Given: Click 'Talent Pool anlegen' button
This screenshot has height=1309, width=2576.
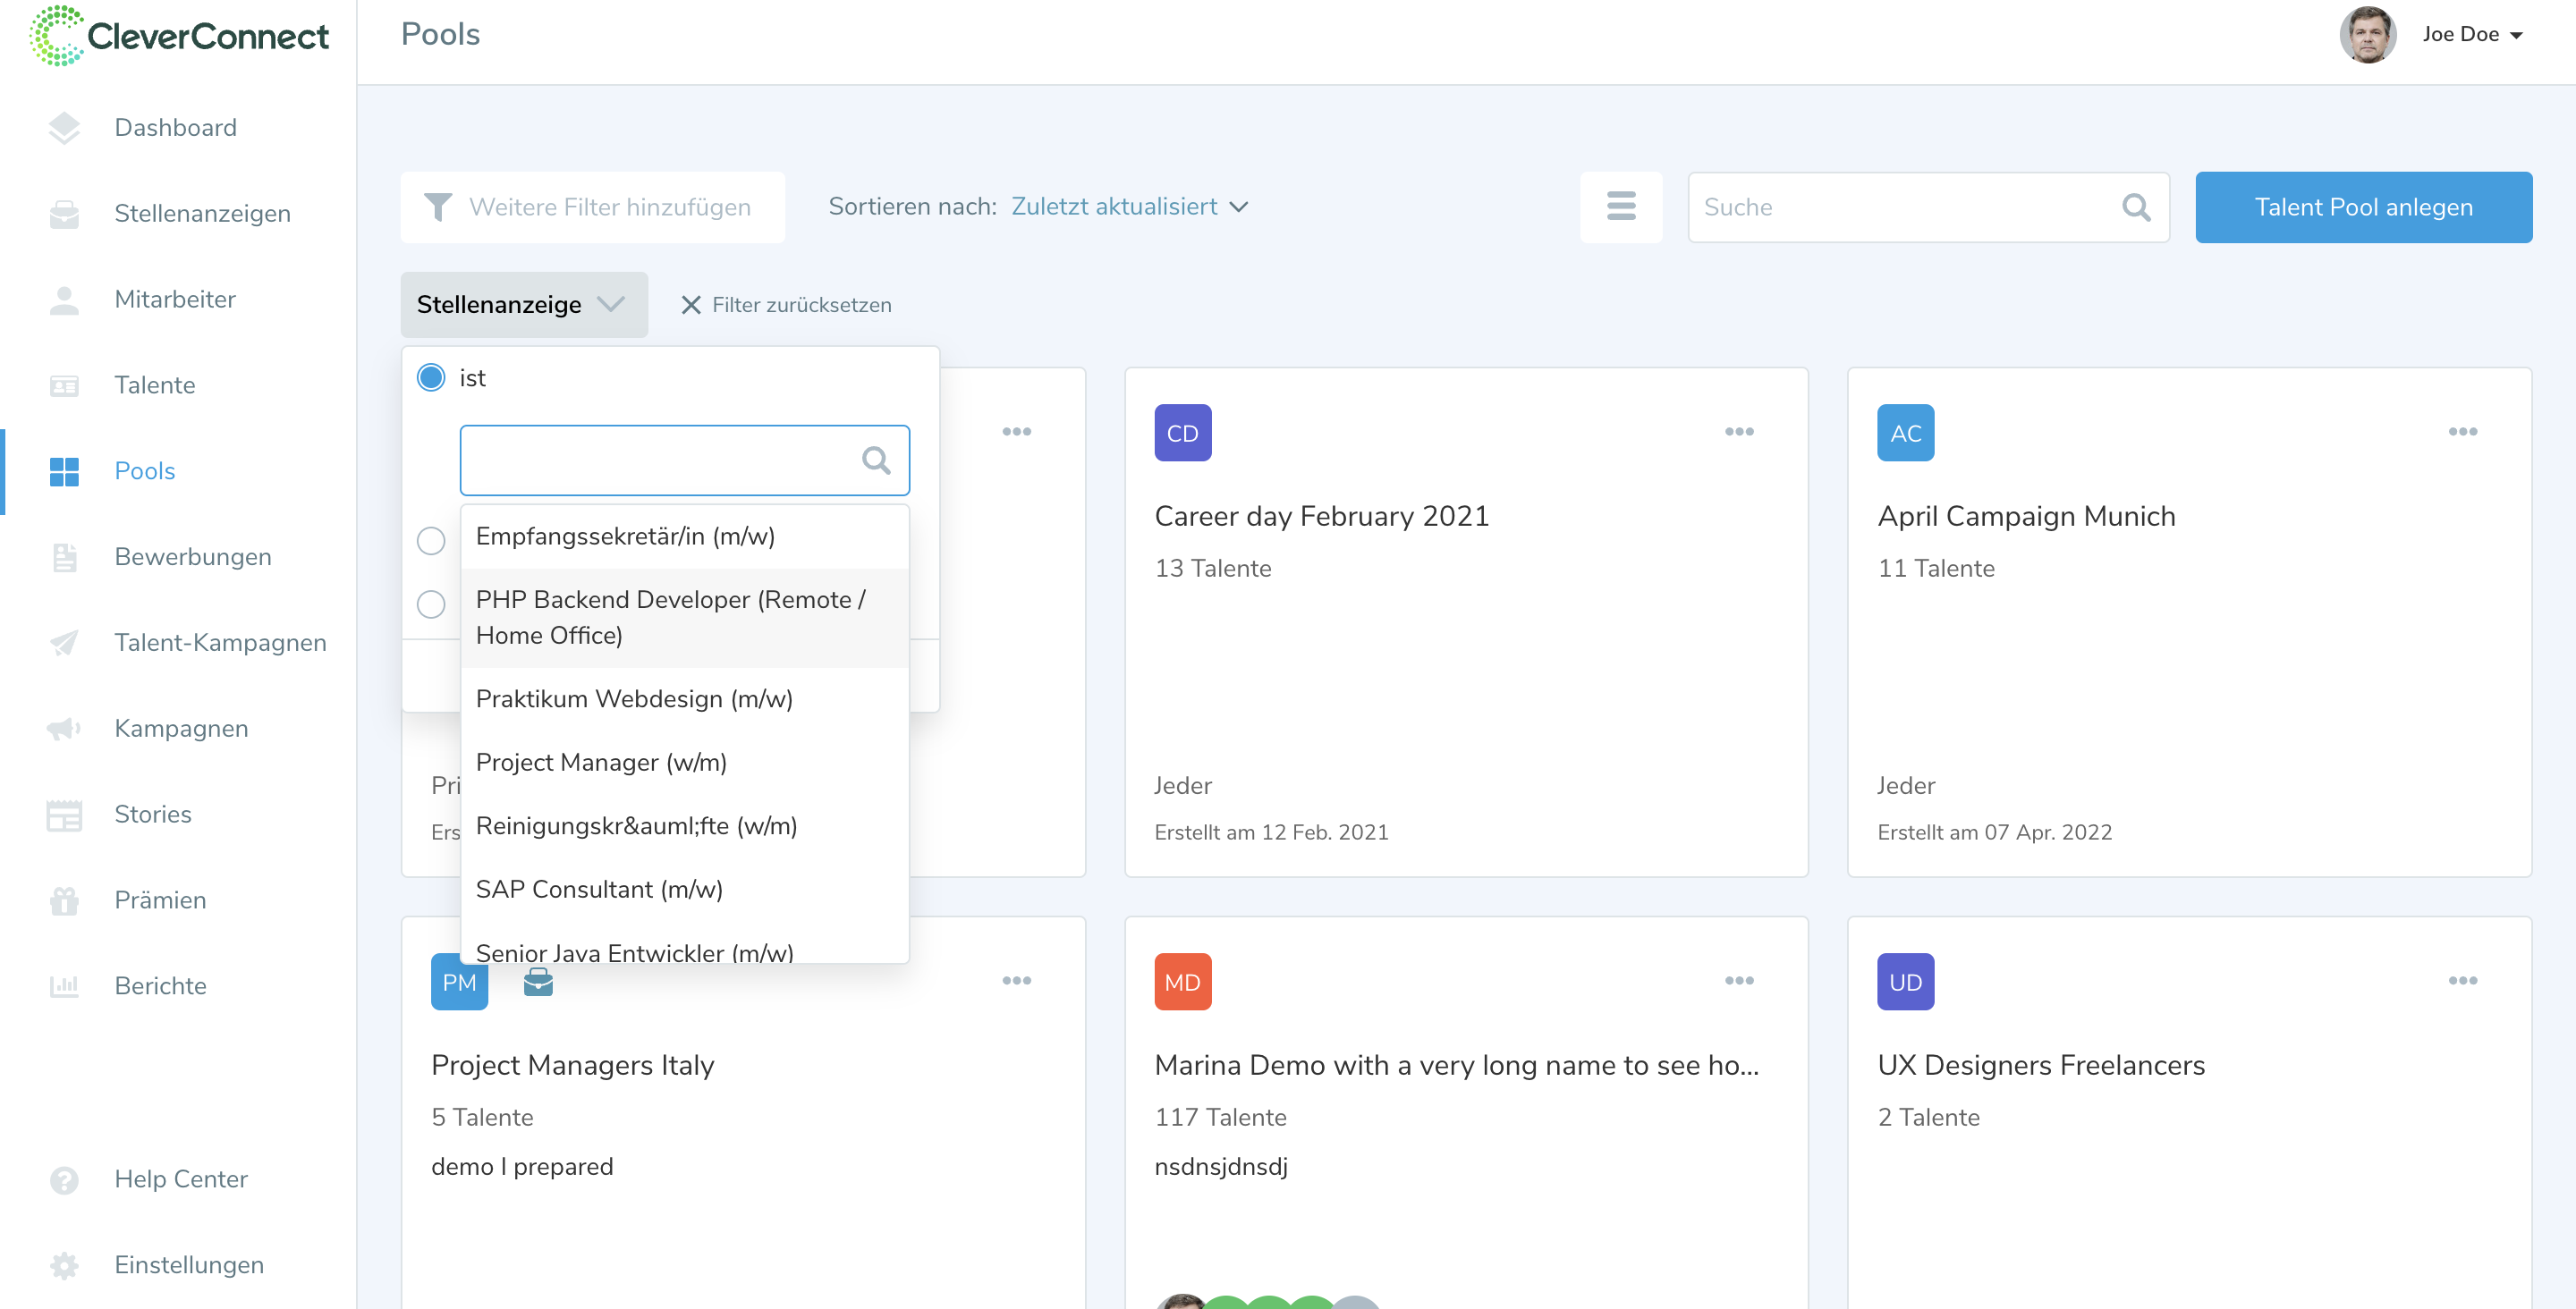Looking at the screenshot, I should [2363, 207].
